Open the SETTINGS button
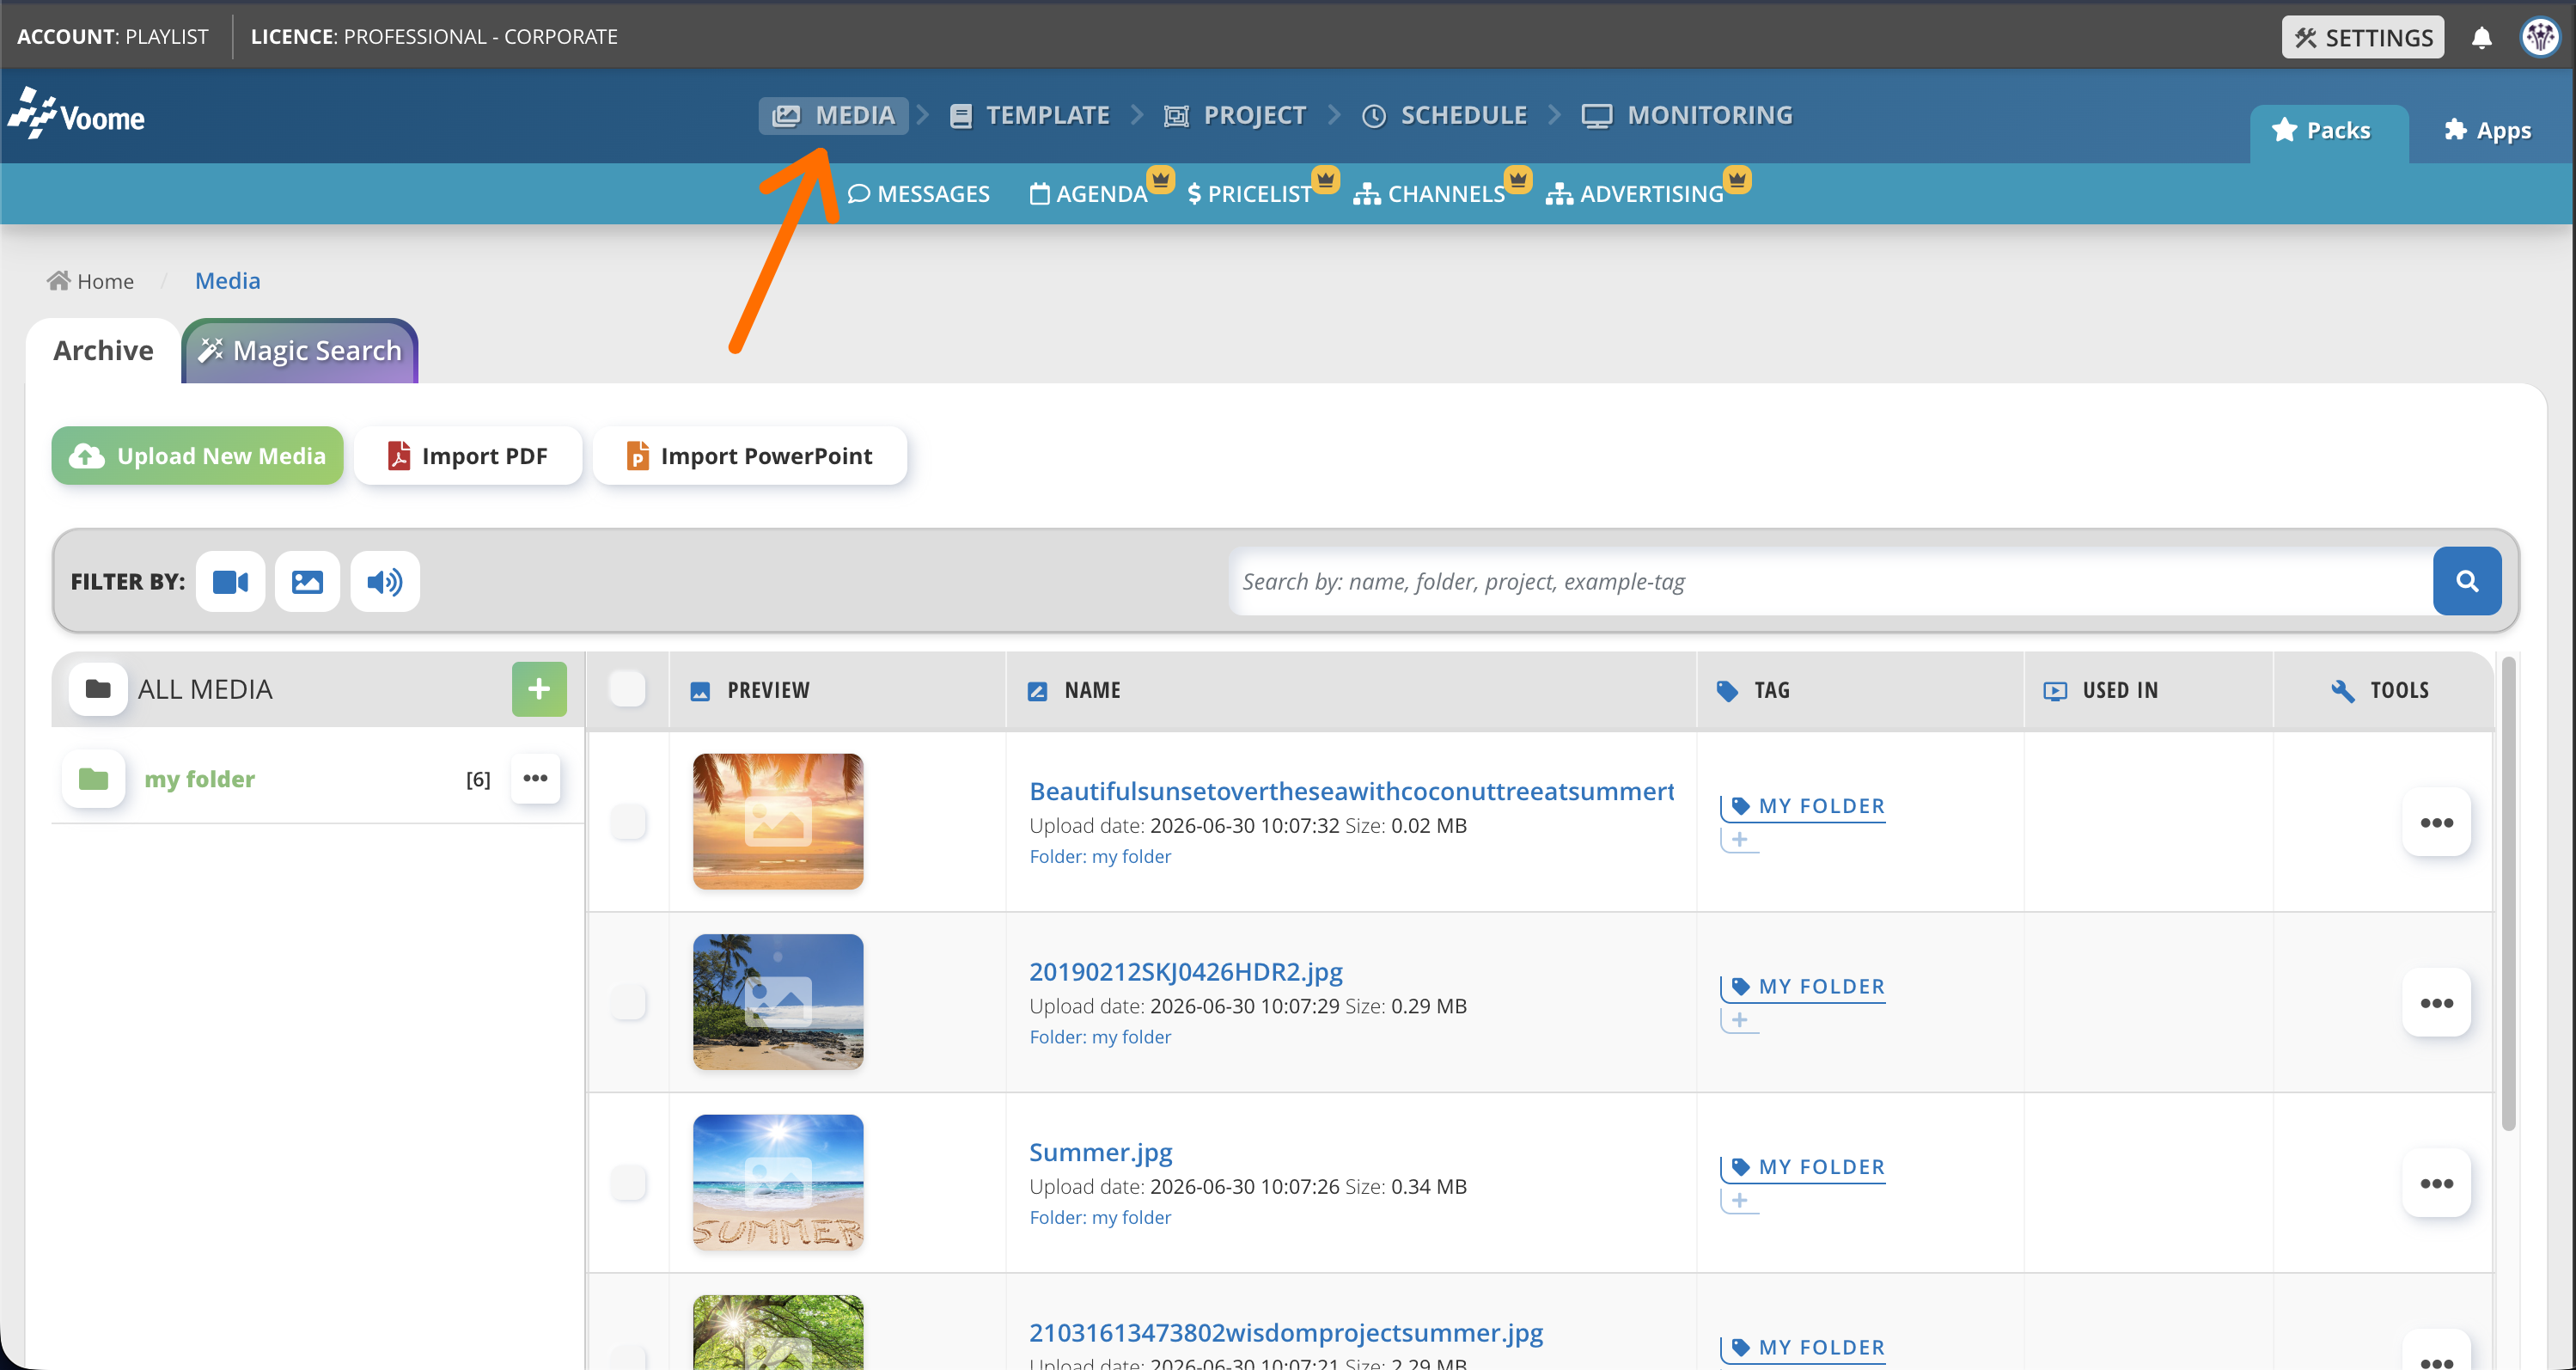 pyautogui.click(x=2362, y=37)
